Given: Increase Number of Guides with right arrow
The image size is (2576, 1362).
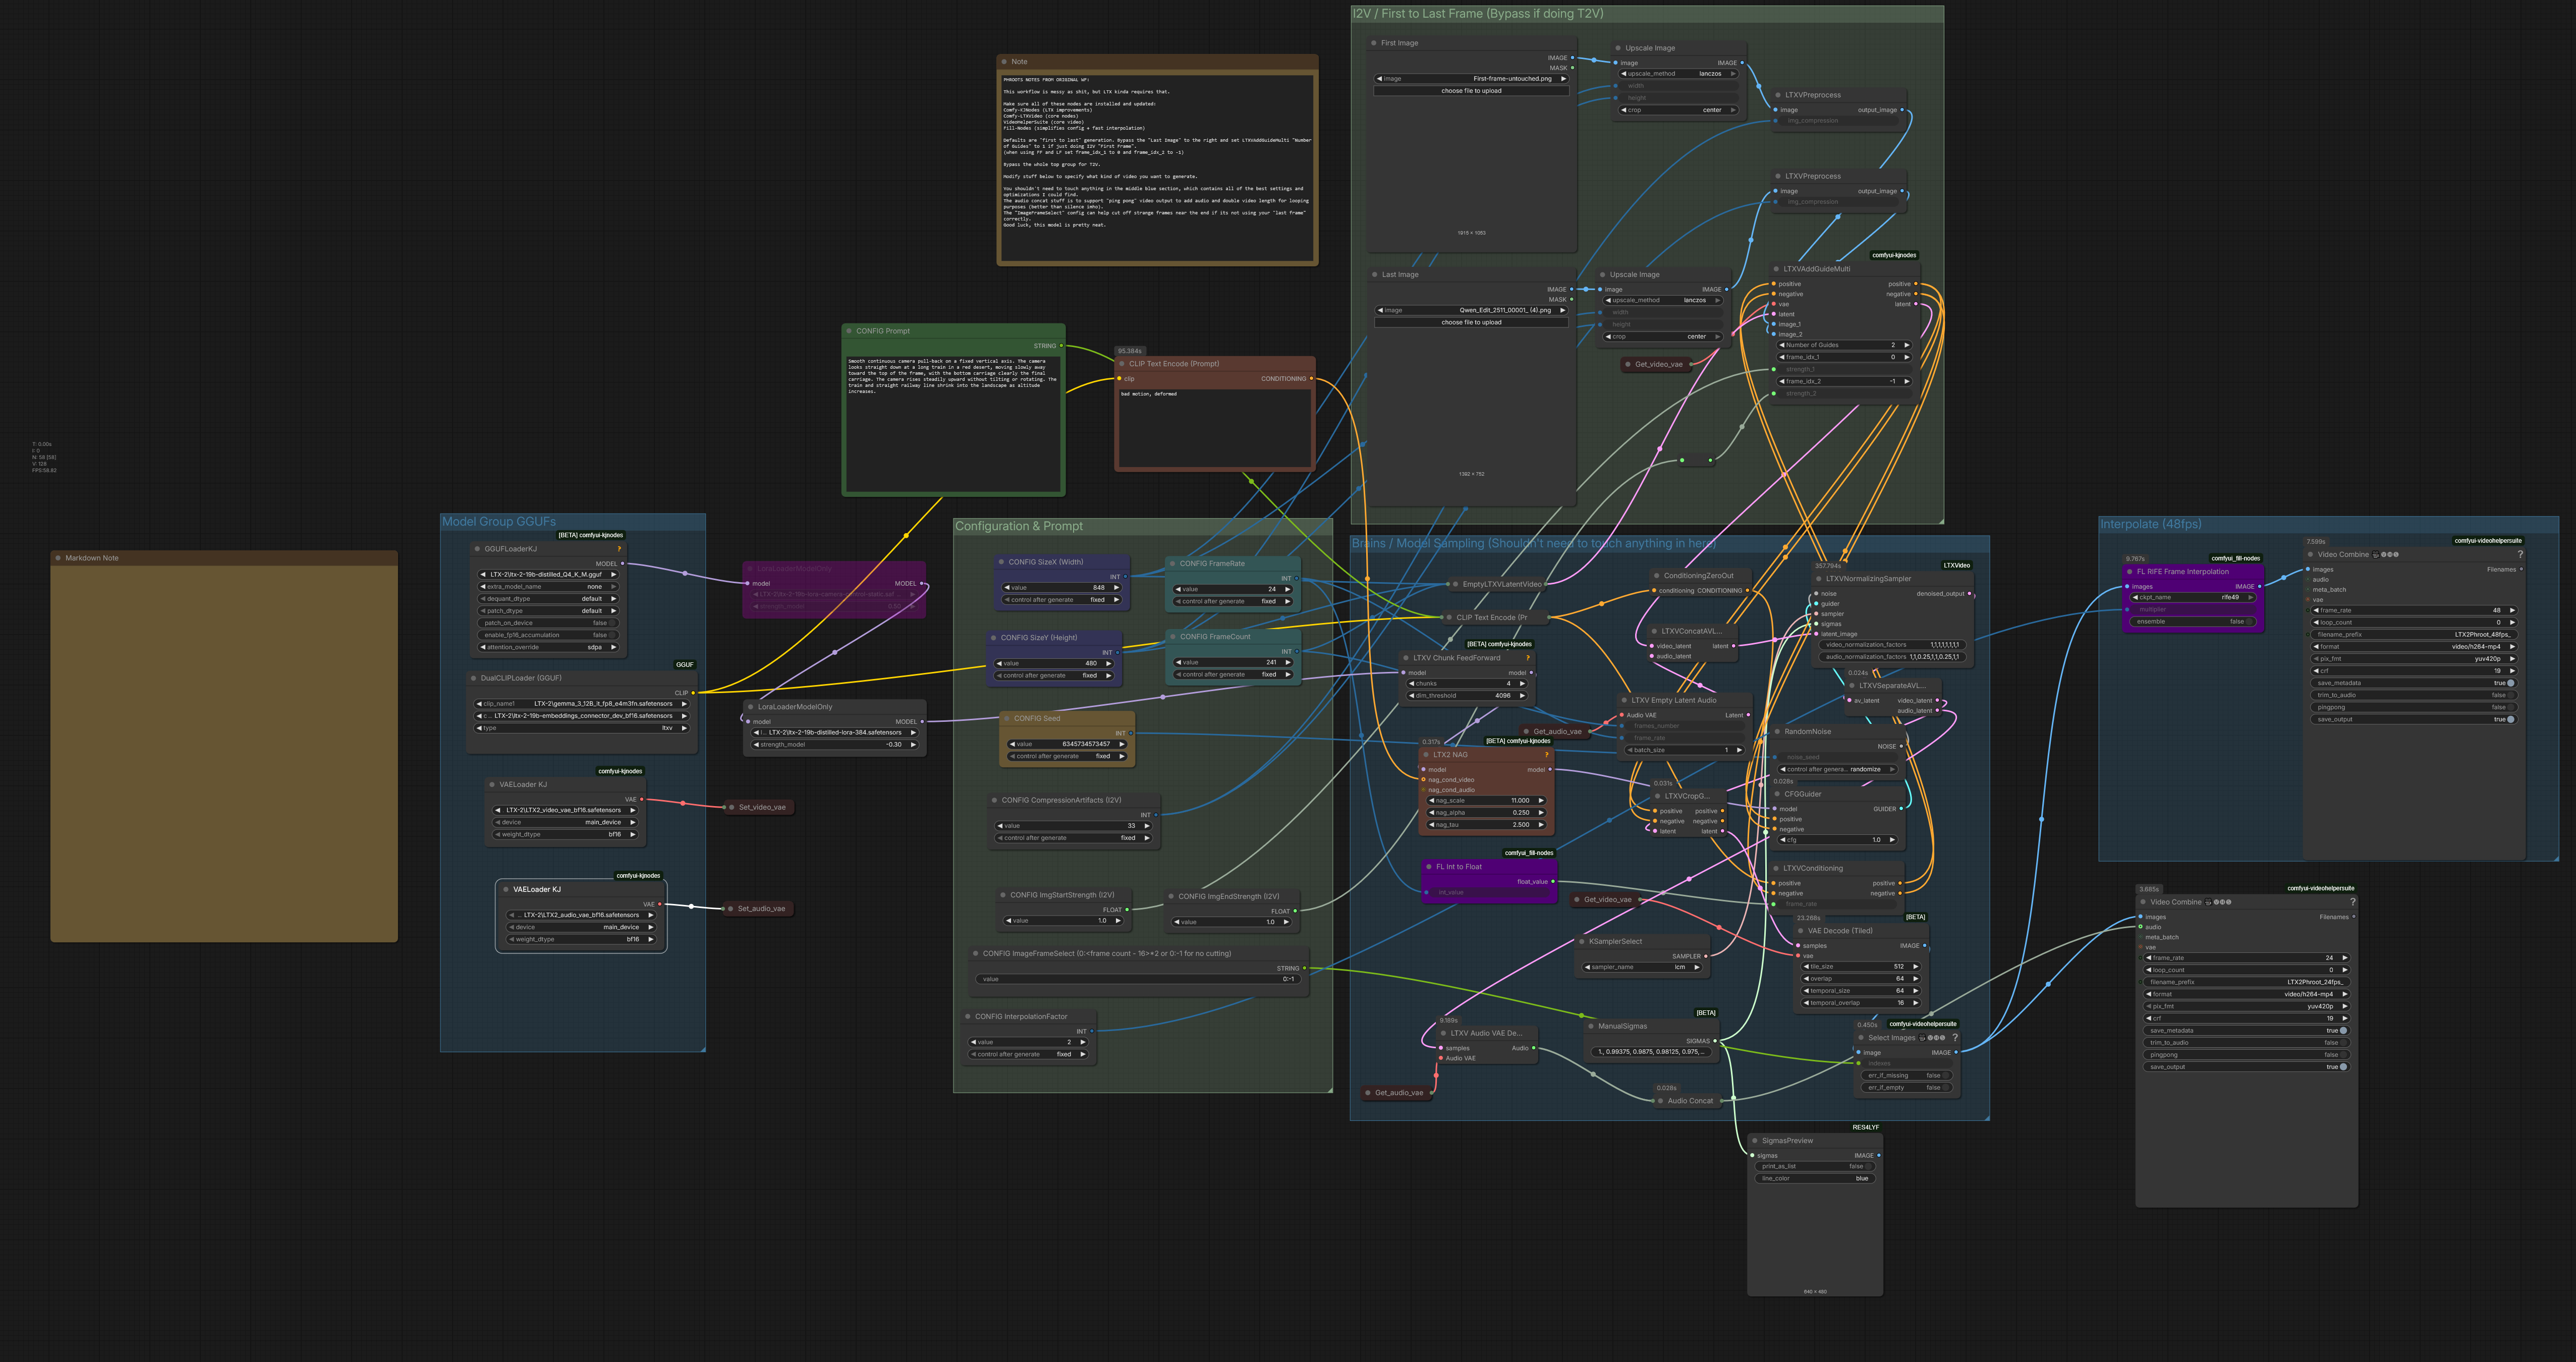Looking at the screenshot, I should click(x=1907, y=345).
